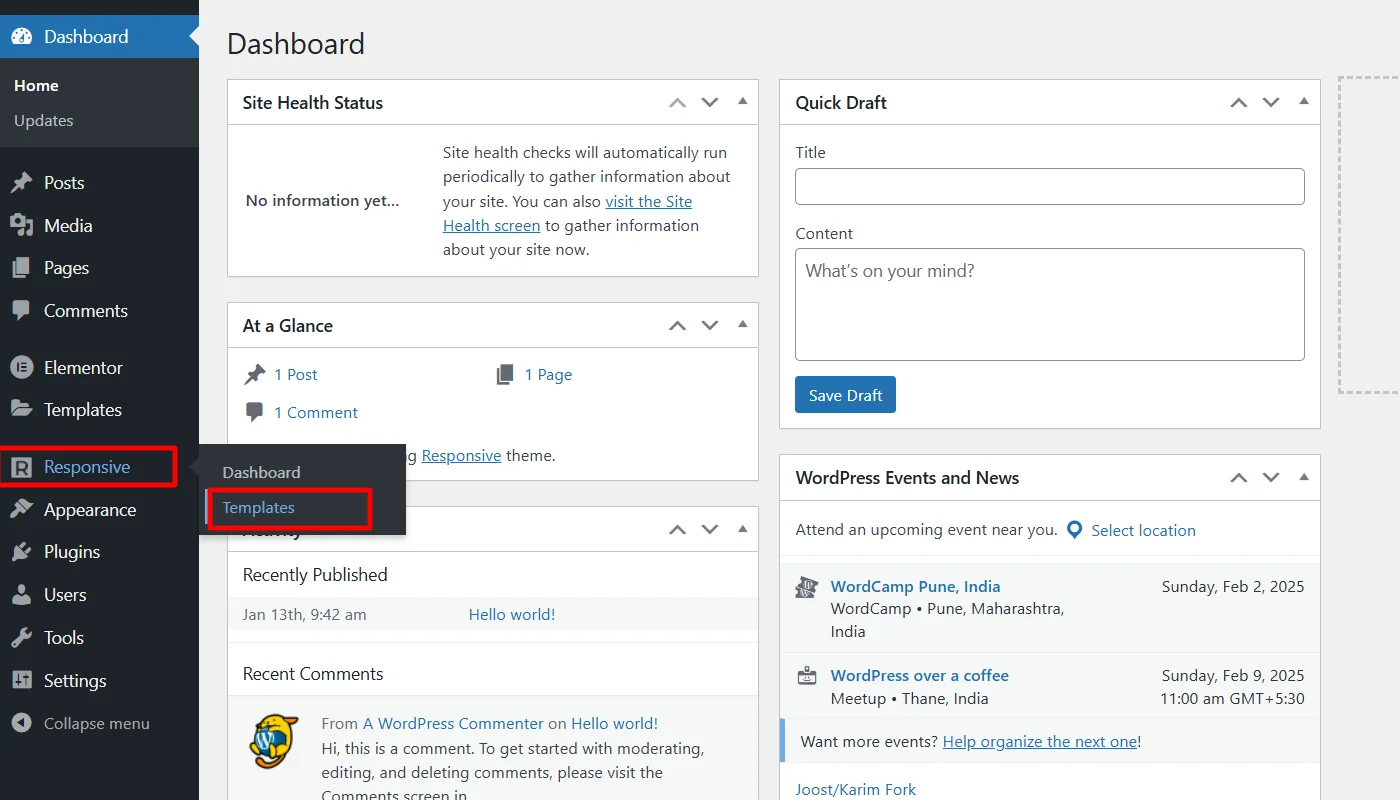The width and height of the screenshot is (1400, 800).
Task: Click the Save Draft button
Action: [845, 395]
